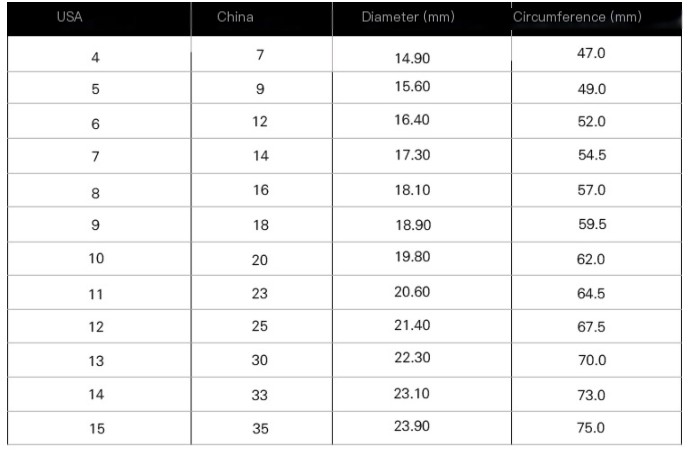
Task: Click USA size 15 cell
Action: coord(96,429)
